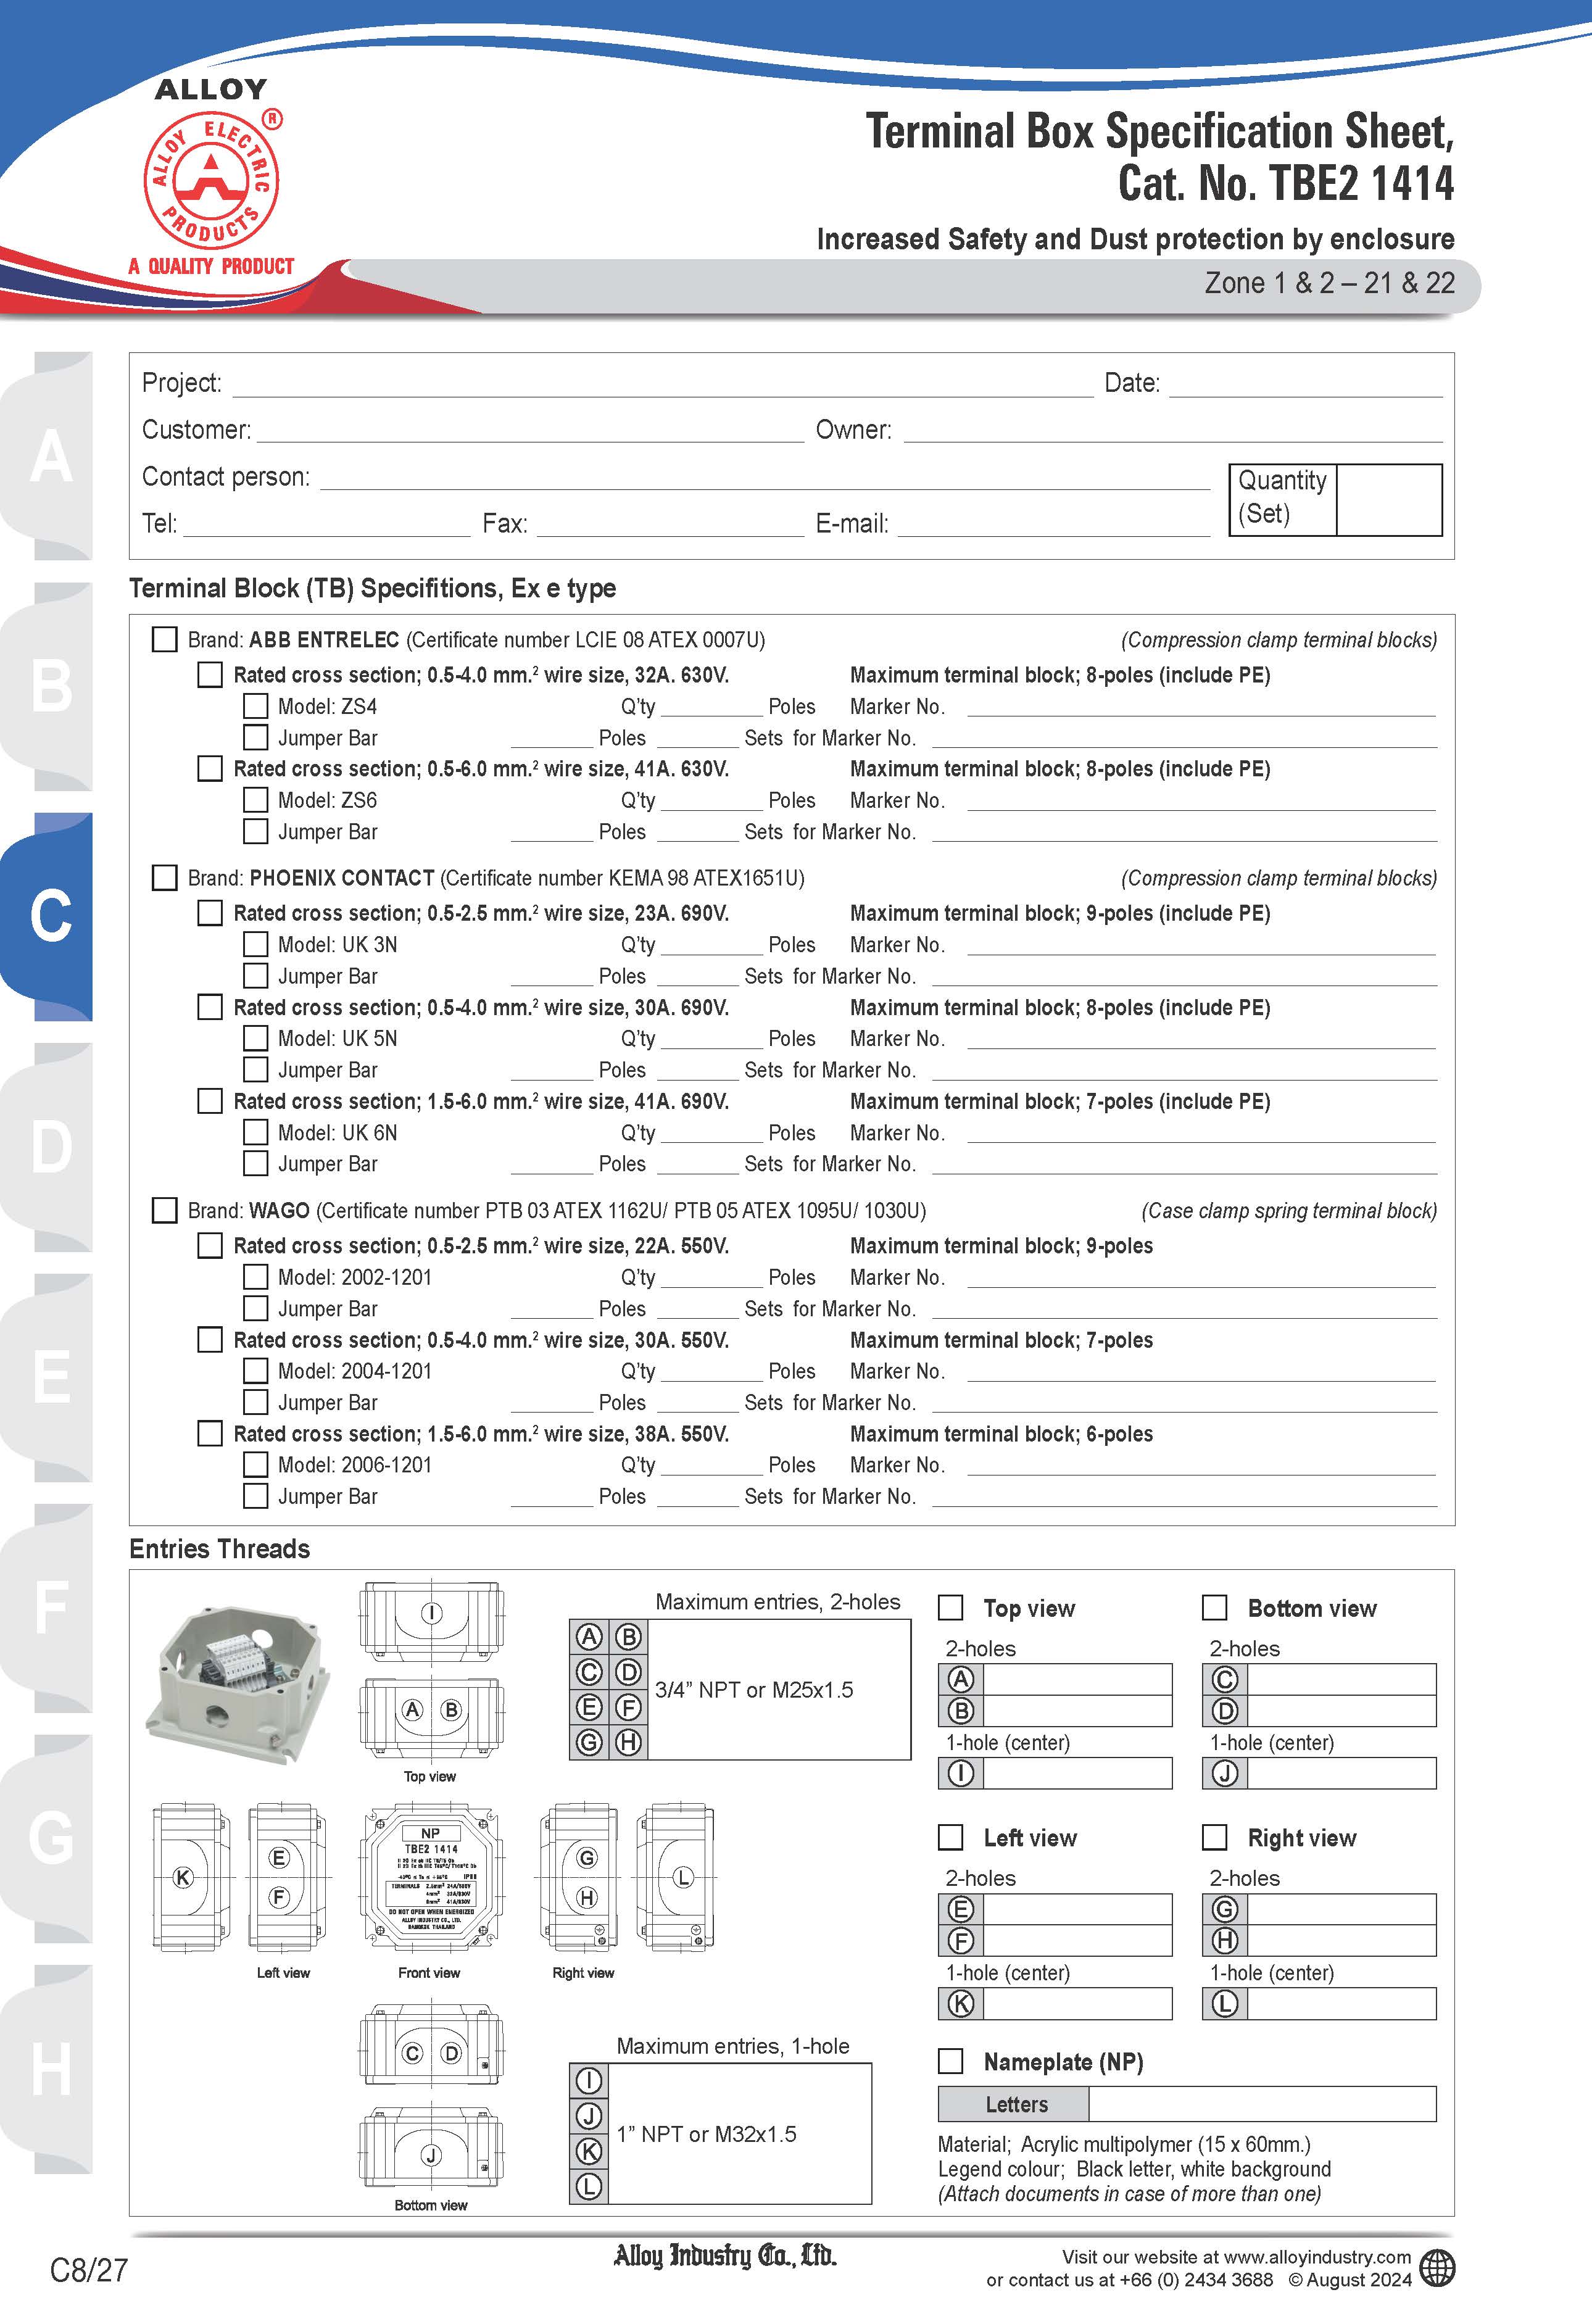
Task: Click the Contact person input line
Action: [x=765, y=478]
